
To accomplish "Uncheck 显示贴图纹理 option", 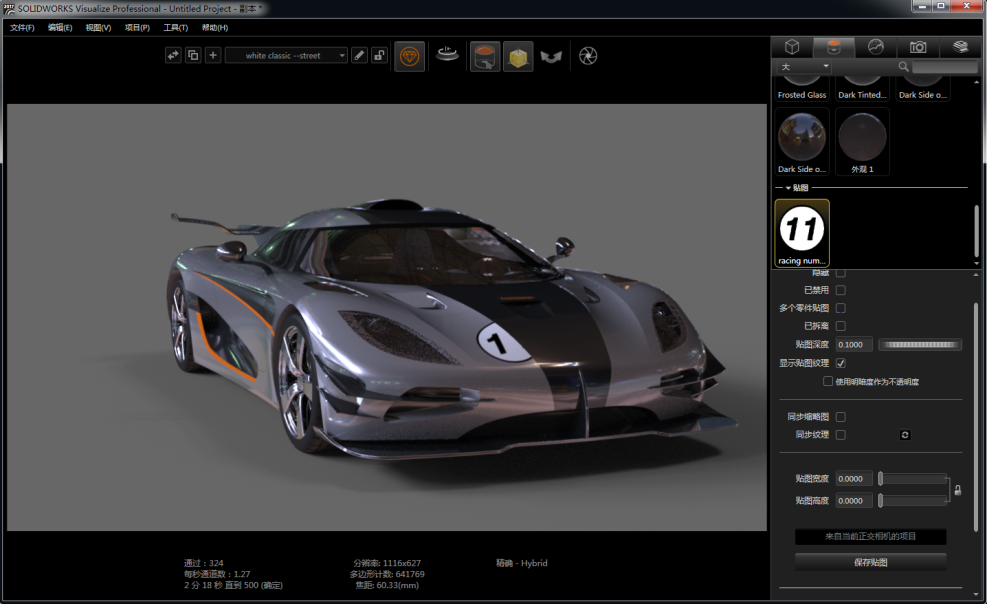I will (x=841, y=363).
